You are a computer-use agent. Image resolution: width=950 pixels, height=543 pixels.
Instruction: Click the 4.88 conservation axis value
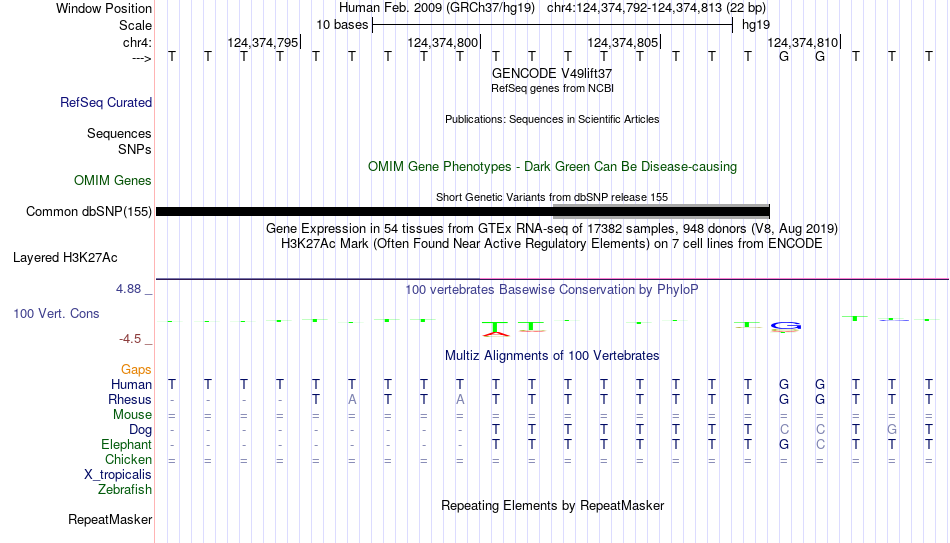[x=128, y=289]
